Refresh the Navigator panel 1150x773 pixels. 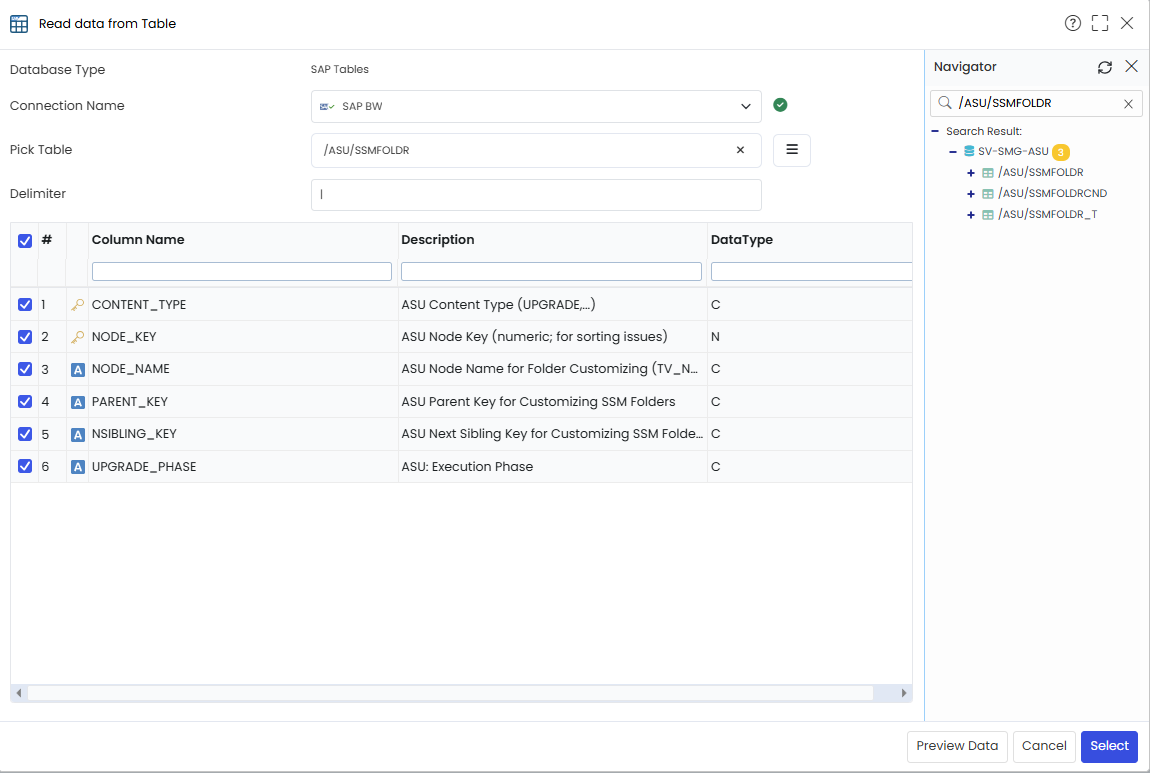pyautogui.click(x=1105, y=67)
